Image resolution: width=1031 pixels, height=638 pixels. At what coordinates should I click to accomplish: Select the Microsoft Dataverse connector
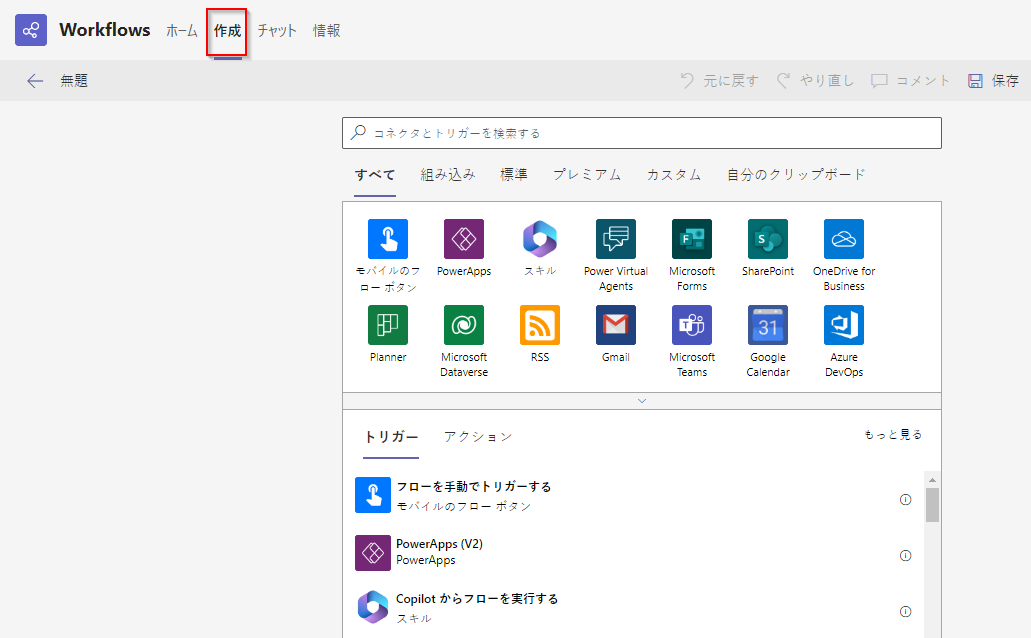463,325
